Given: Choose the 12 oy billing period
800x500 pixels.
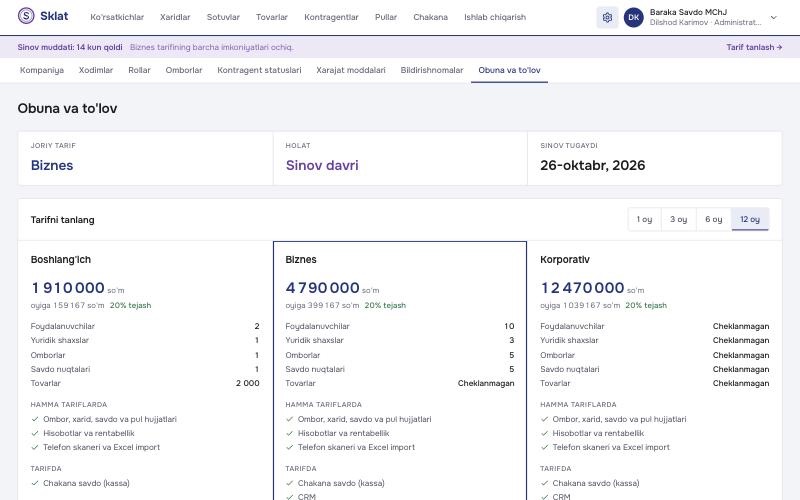Looking at the screenshot, I should pos(750,219).
